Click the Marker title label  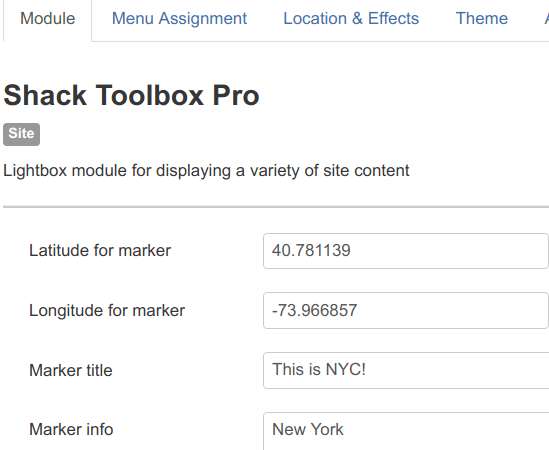click(71, 371)
